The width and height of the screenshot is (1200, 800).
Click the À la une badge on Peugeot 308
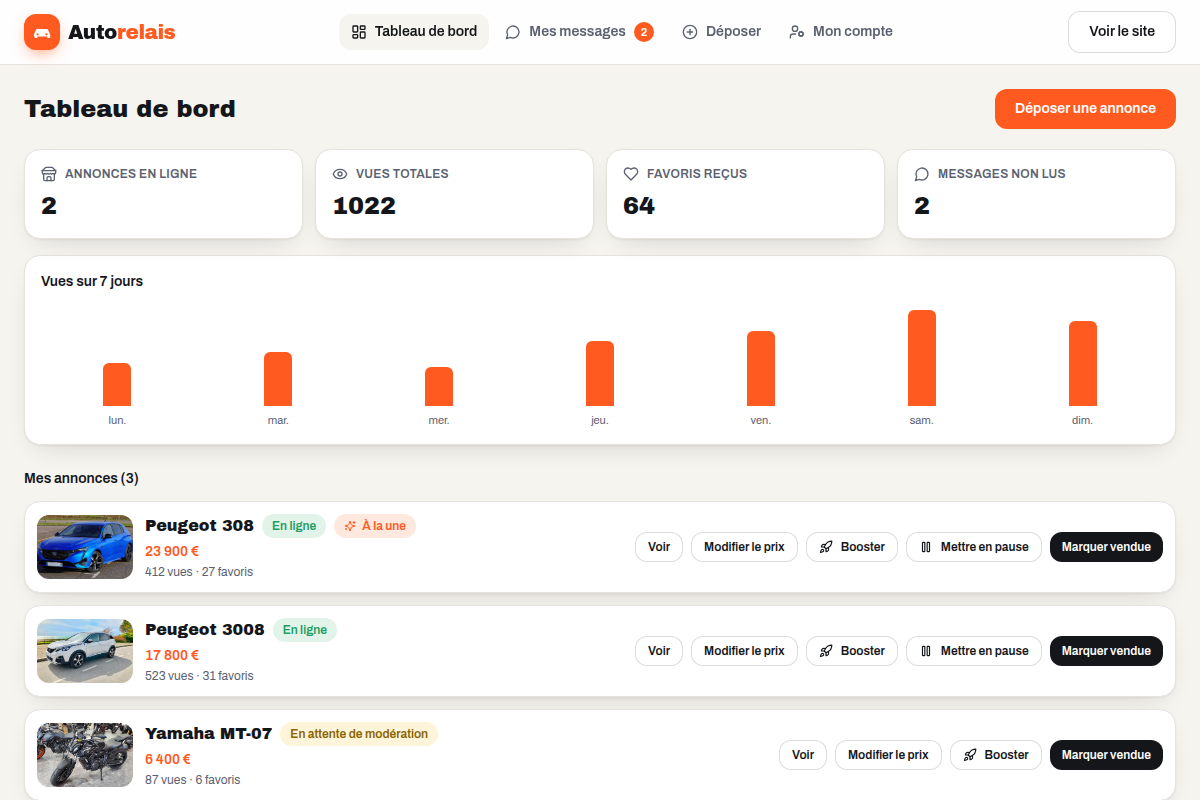(375, 526)
